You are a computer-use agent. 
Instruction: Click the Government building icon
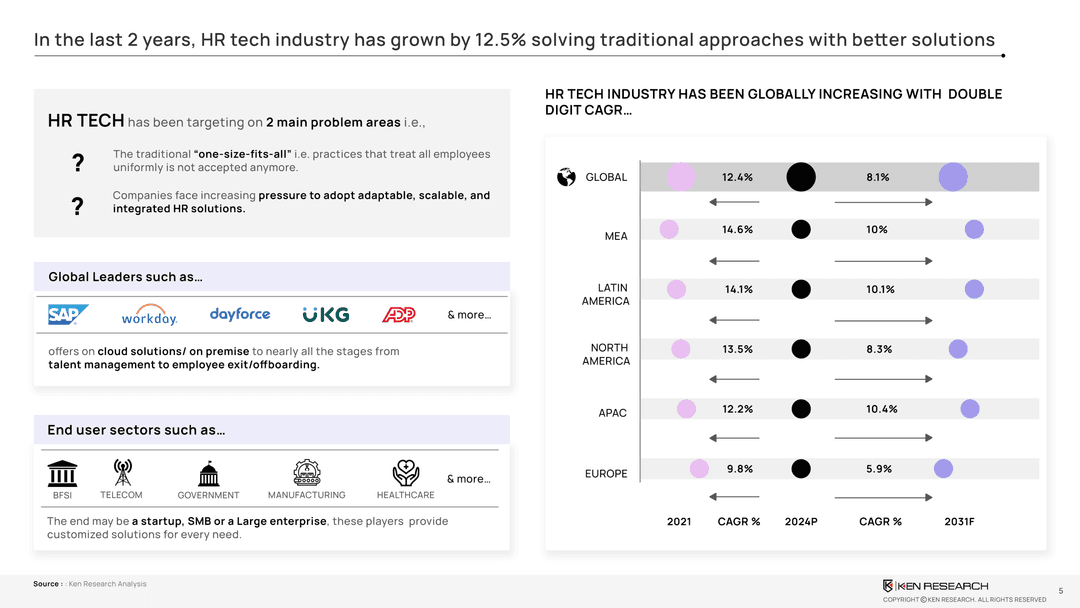click(x=208, y=473)
